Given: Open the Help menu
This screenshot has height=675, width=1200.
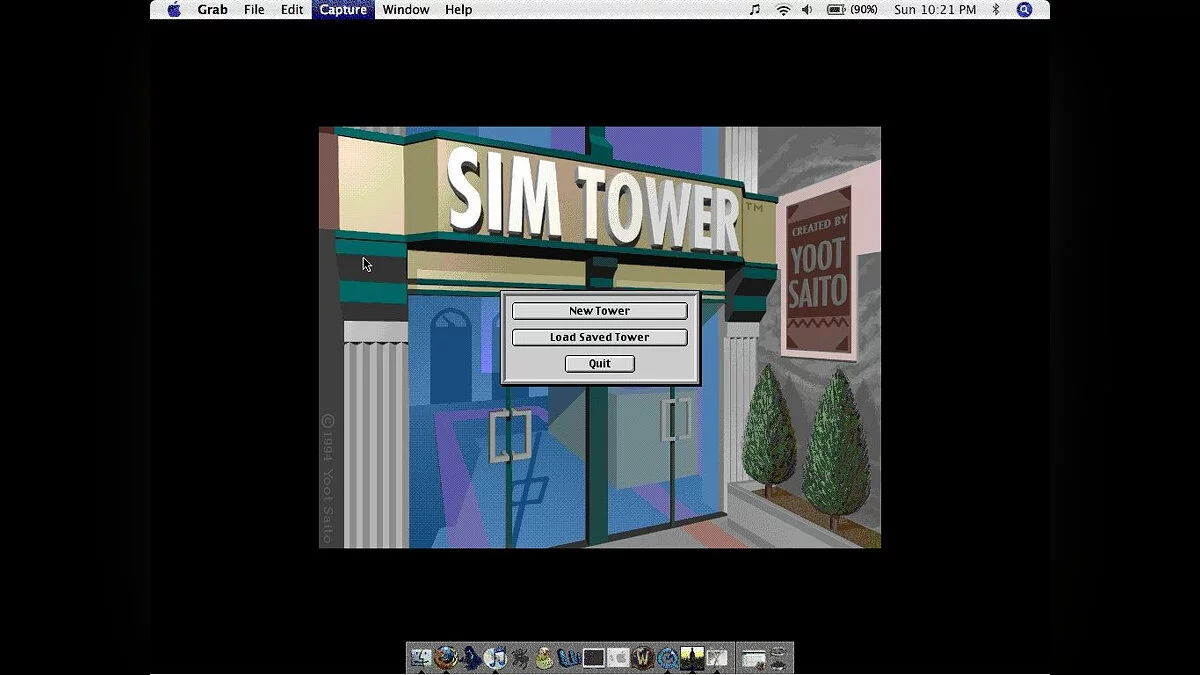Looking at the screenshot, I should pos(458,10).
